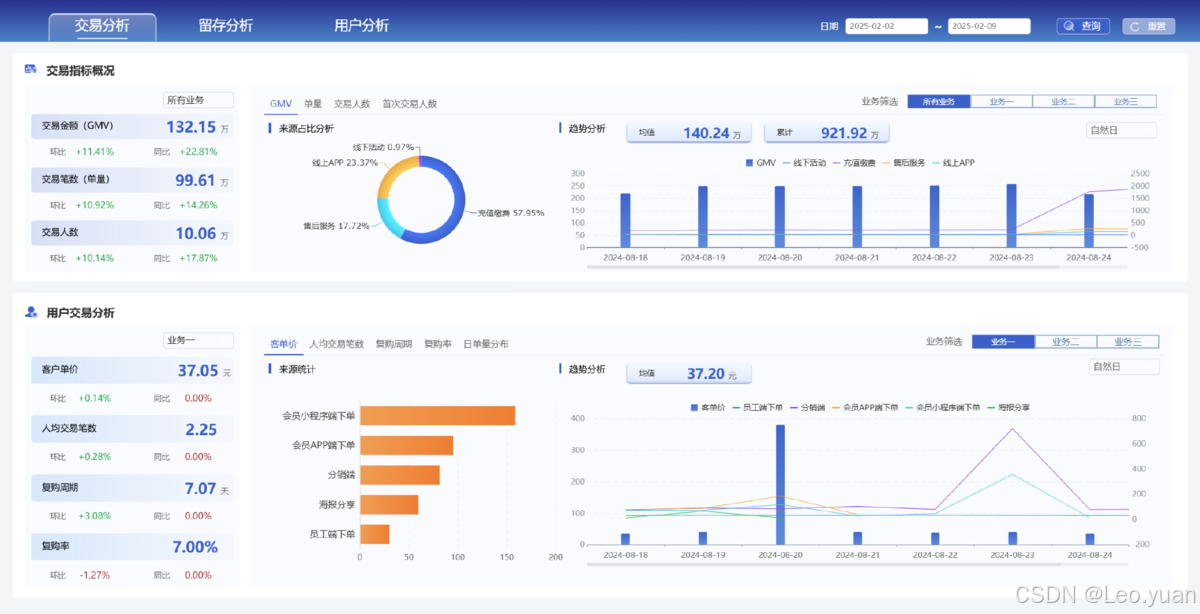This screenshot has height=614, width=1200.
Task: Click the 分销端 orange bar
Action: [x=400, y=475]
